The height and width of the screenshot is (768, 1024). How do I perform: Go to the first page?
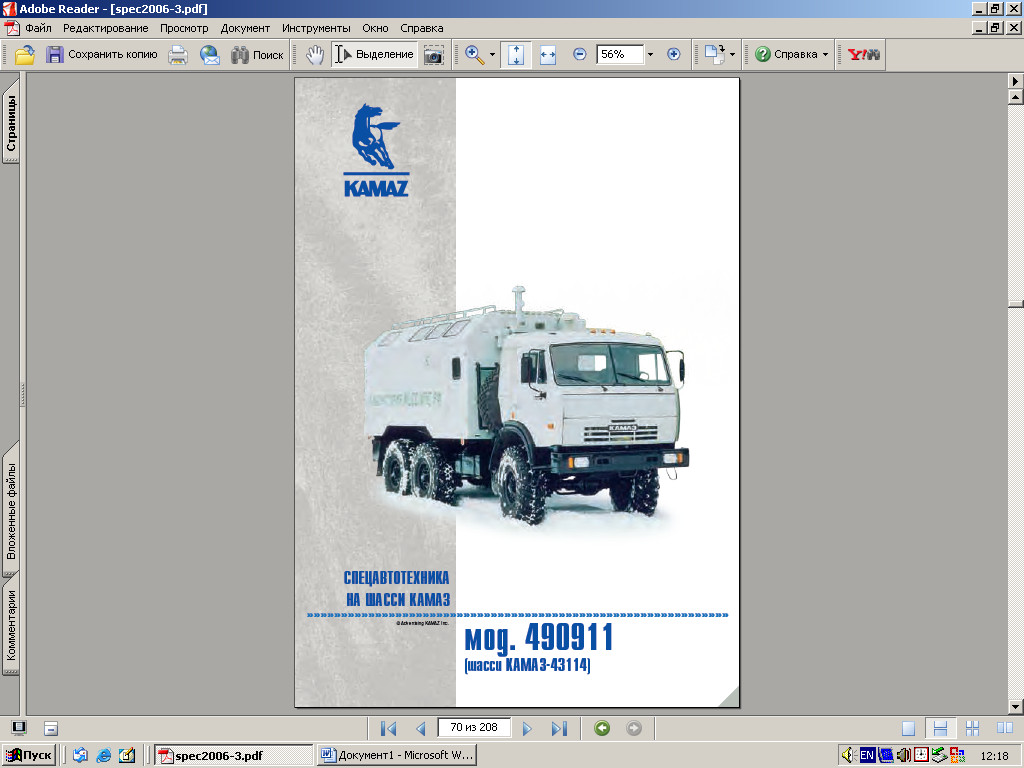389,728
